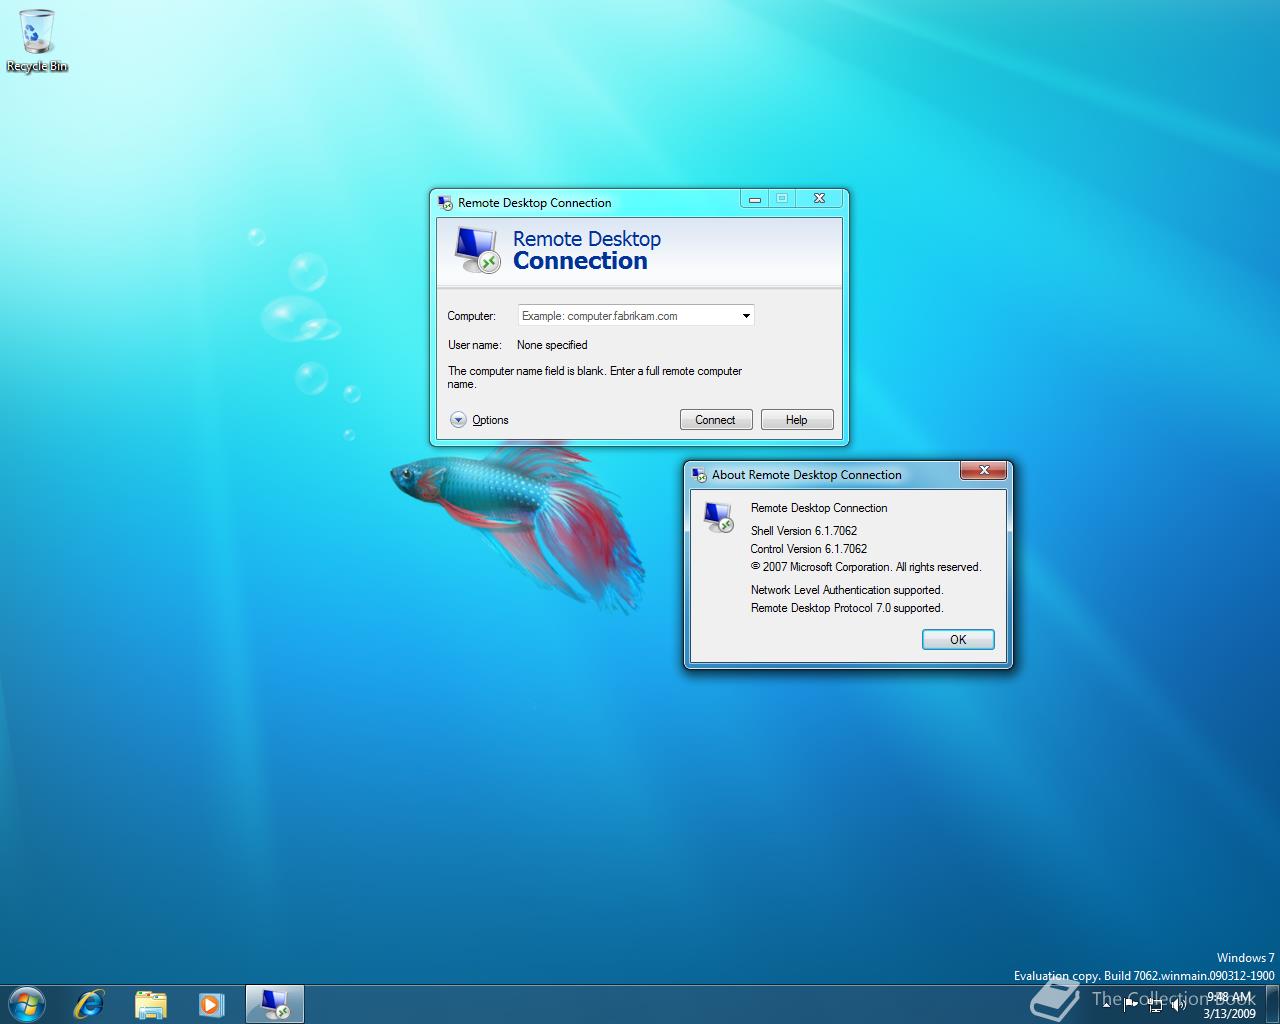
Task: Click the 'Control Version 6.1.7062' text
Action: click(x=809, y=549)
